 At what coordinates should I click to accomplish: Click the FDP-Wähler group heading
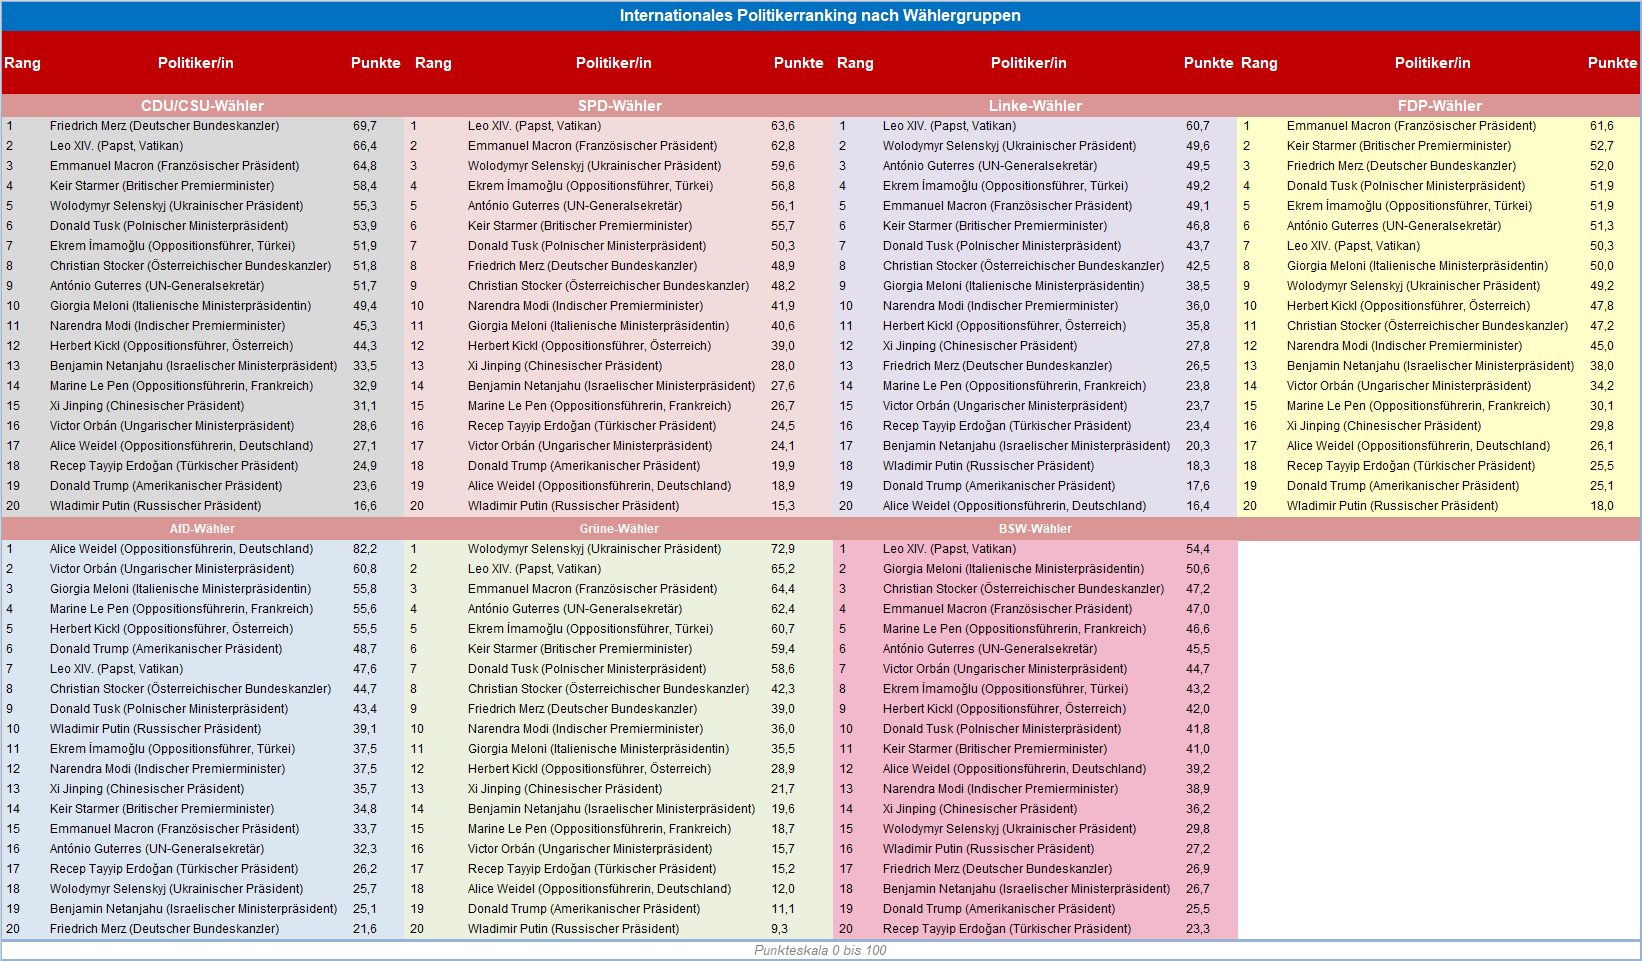(x=1439, y=106)
